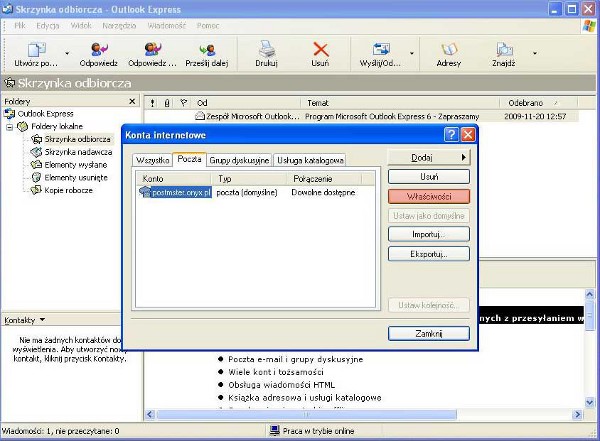Image resolution: width=600 pixels, height=441 pixels.
Task: Click the Konto column header
Action: tap(174, 179)
